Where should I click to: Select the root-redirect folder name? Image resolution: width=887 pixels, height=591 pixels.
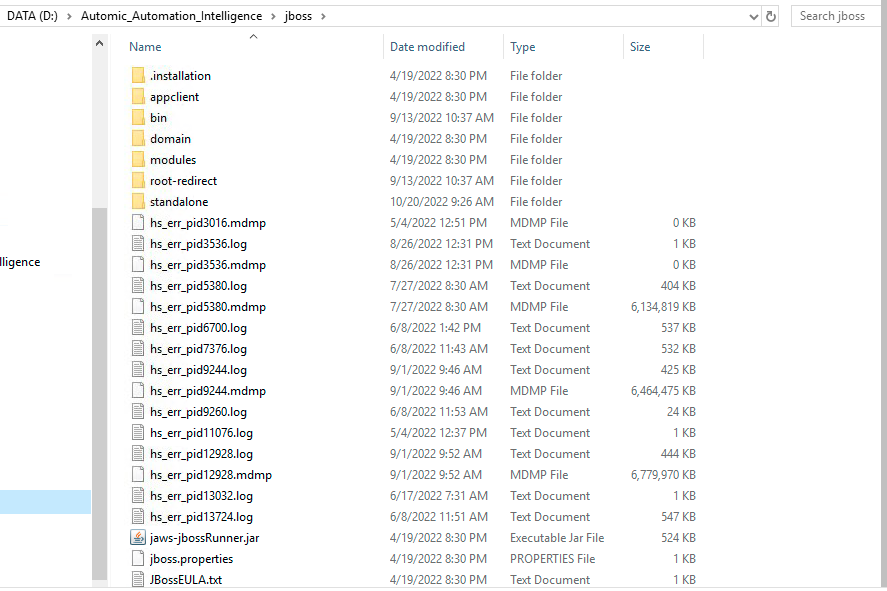click(x=184, y=181)
